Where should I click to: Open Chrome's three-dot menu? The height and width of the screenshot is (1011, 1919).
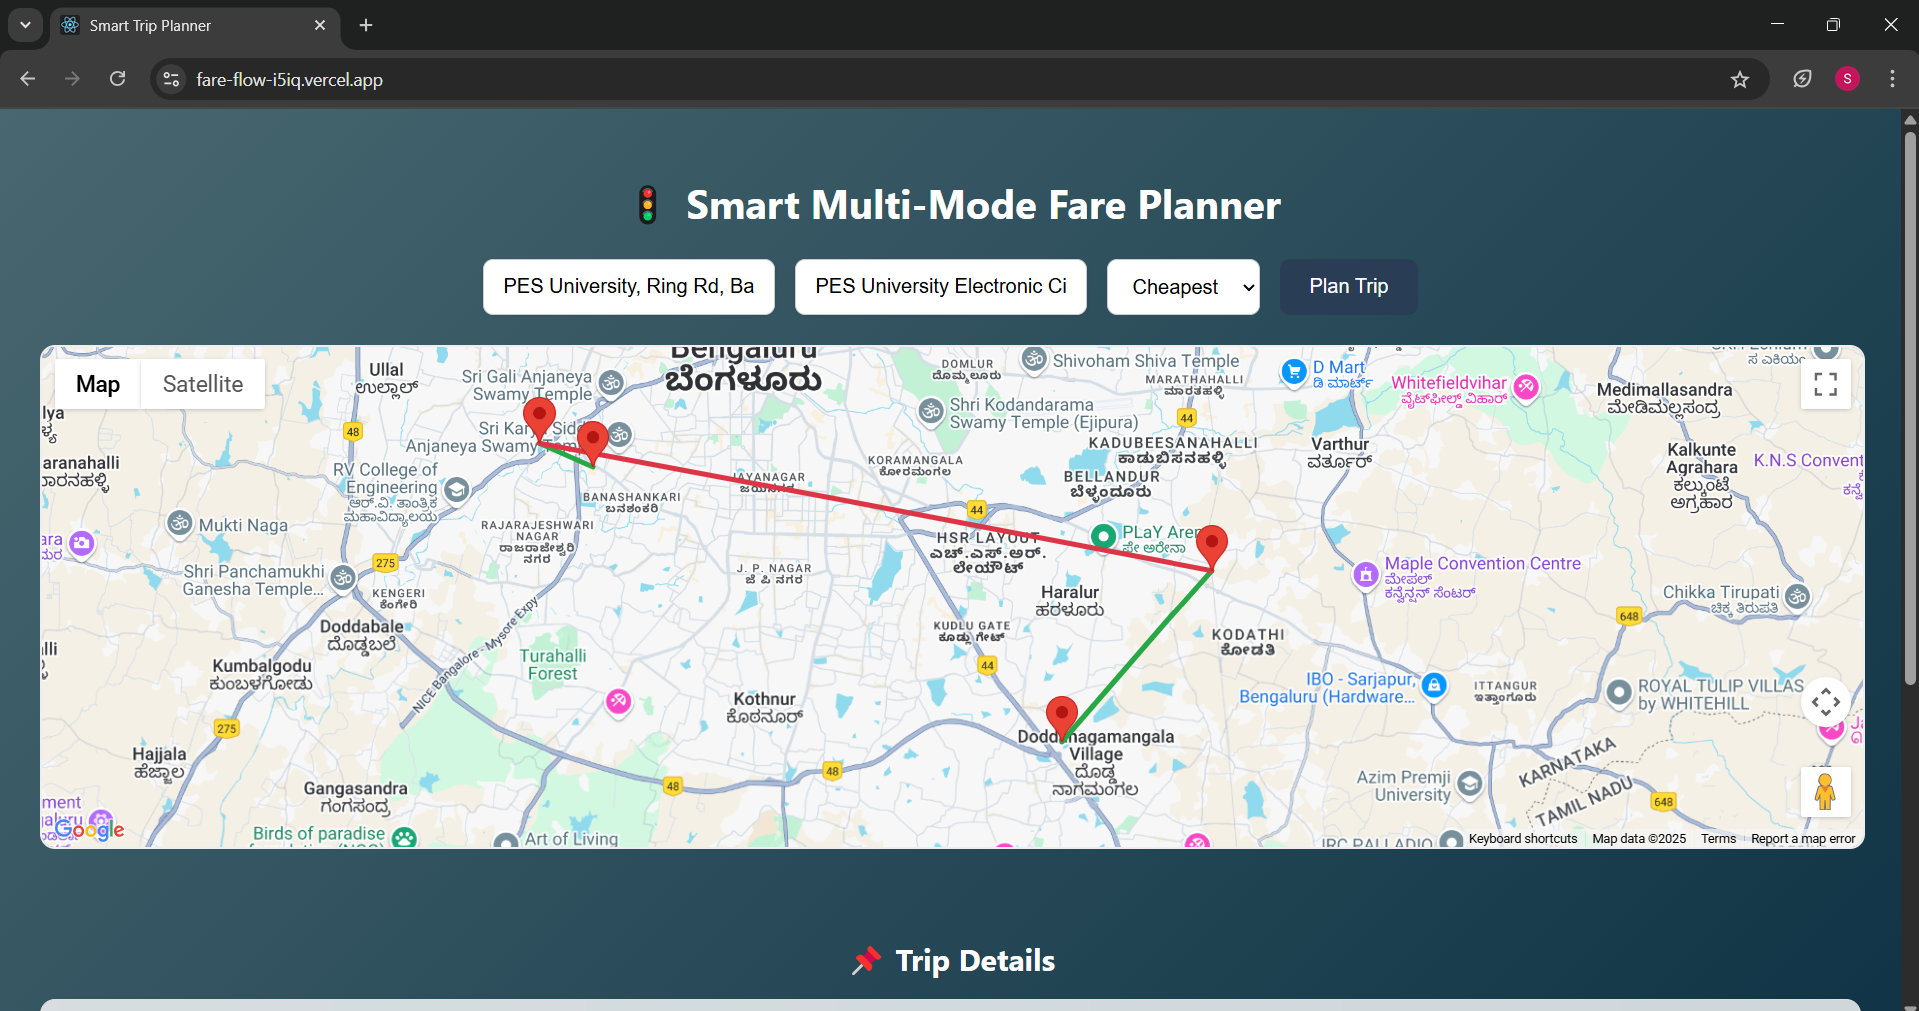1892,79
